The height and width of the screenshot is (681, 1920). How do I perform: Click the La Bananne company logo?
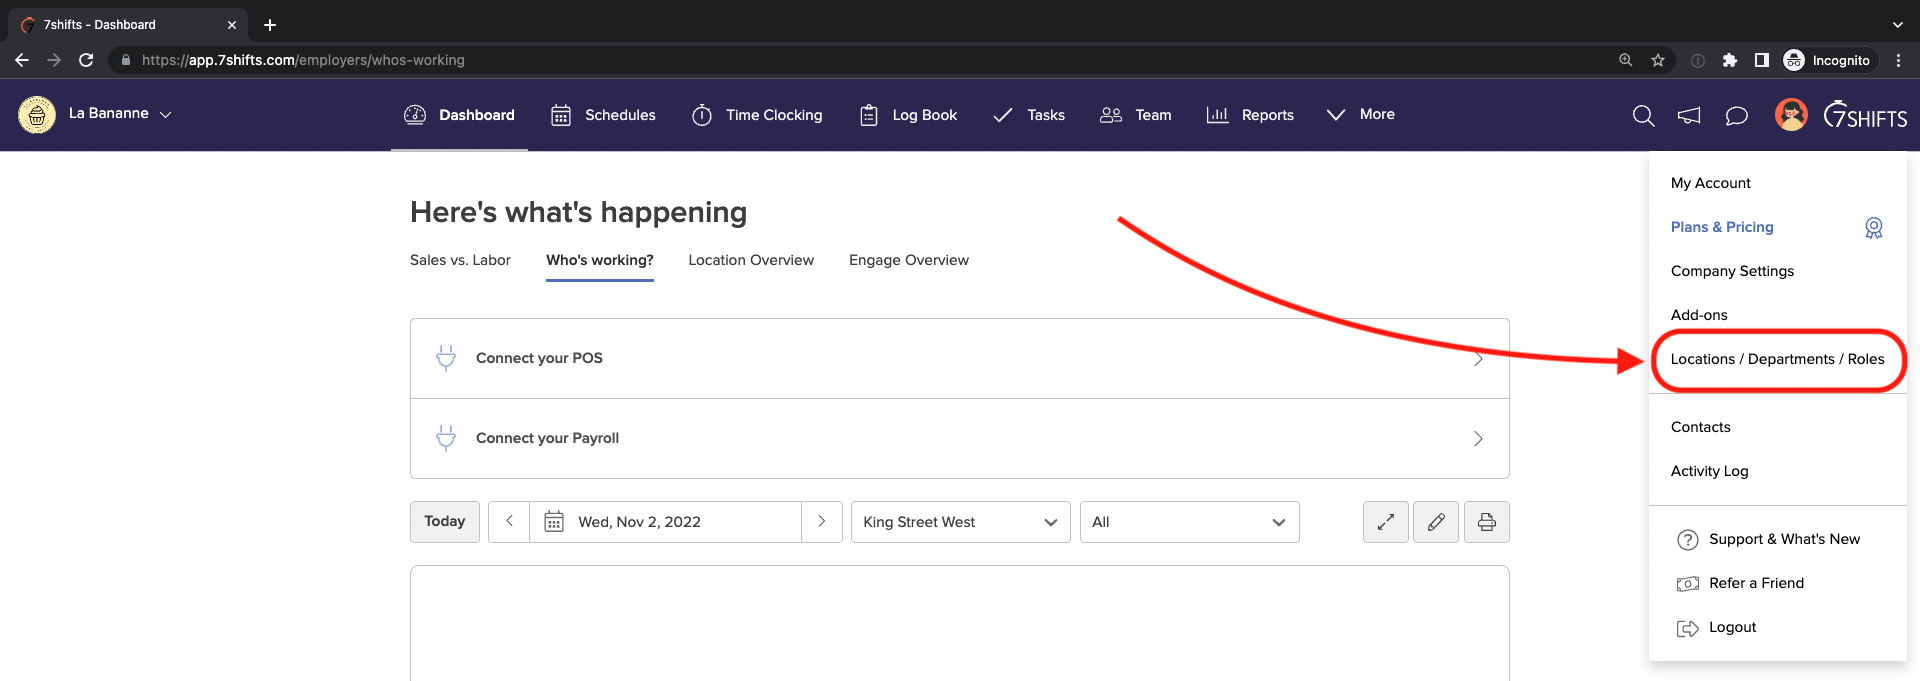[x=37, y=115]
